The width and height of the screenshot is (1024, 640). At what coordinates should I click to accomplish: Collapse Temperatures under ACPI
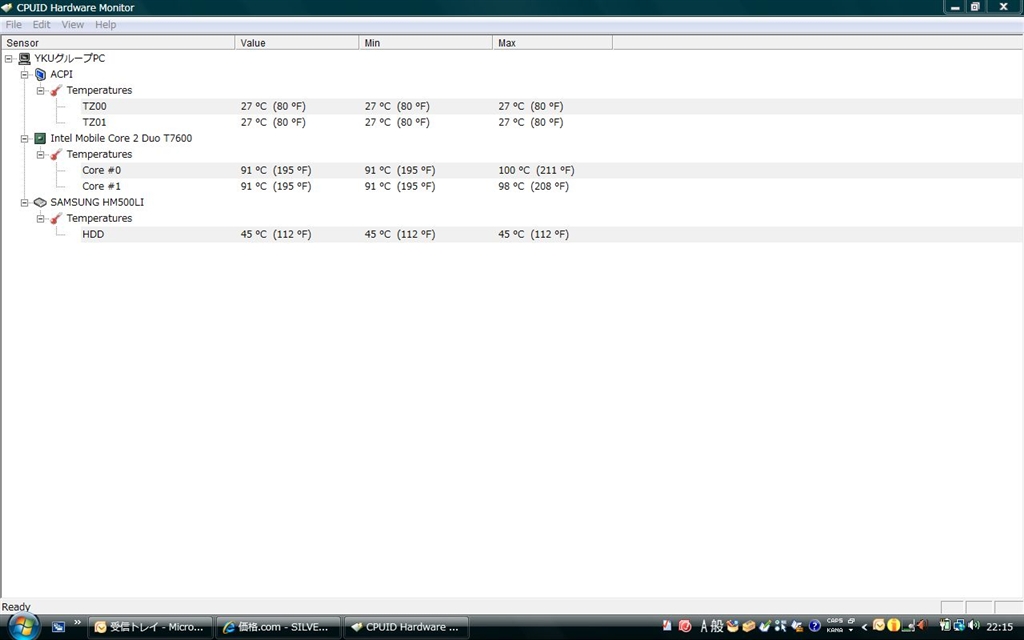[40, 90]
